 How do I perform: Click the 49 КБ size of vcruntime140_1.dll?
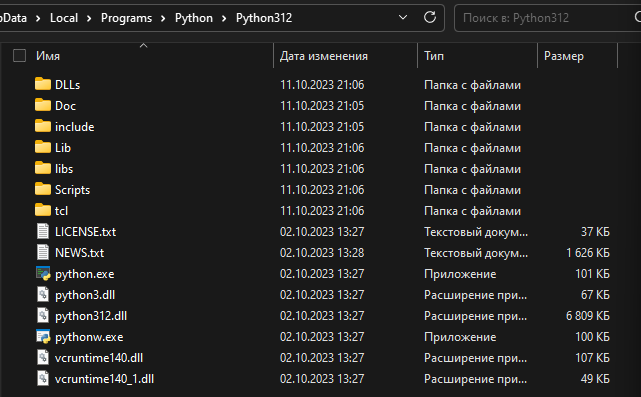point(595,379)
